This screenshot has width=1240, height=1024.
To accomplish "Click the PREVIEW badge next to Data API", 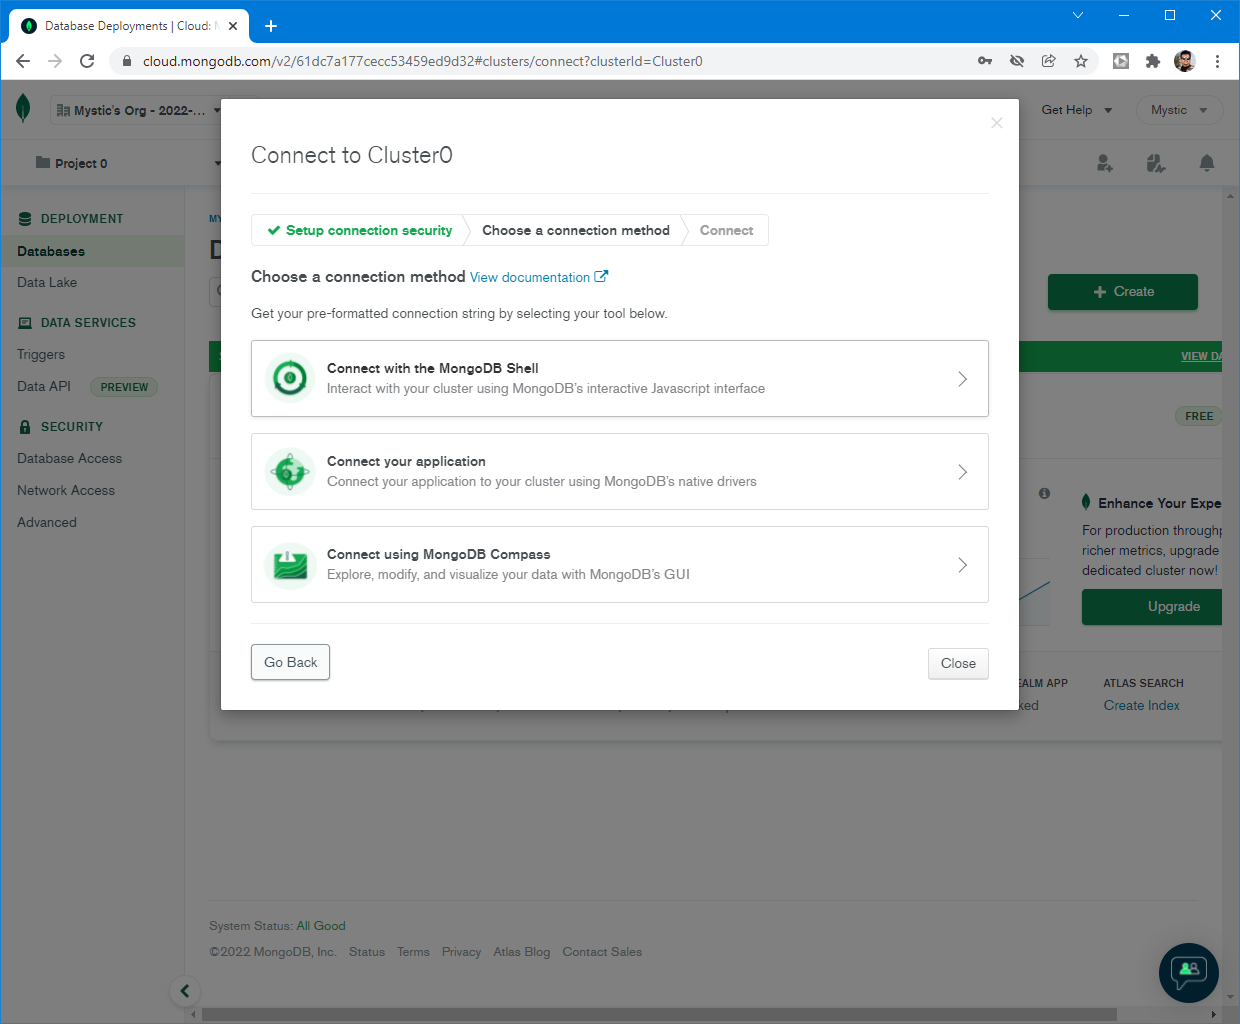I will coord(124,387).
